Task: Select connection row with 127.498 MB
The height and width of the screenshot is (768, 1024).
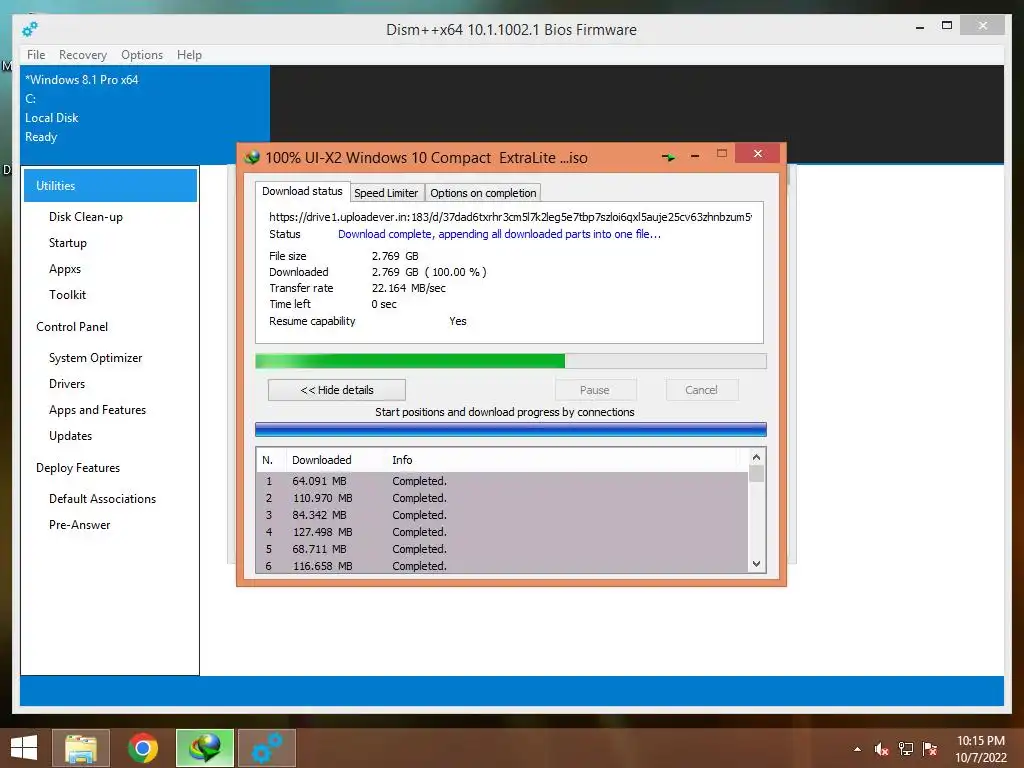Action: coord(502,532)
